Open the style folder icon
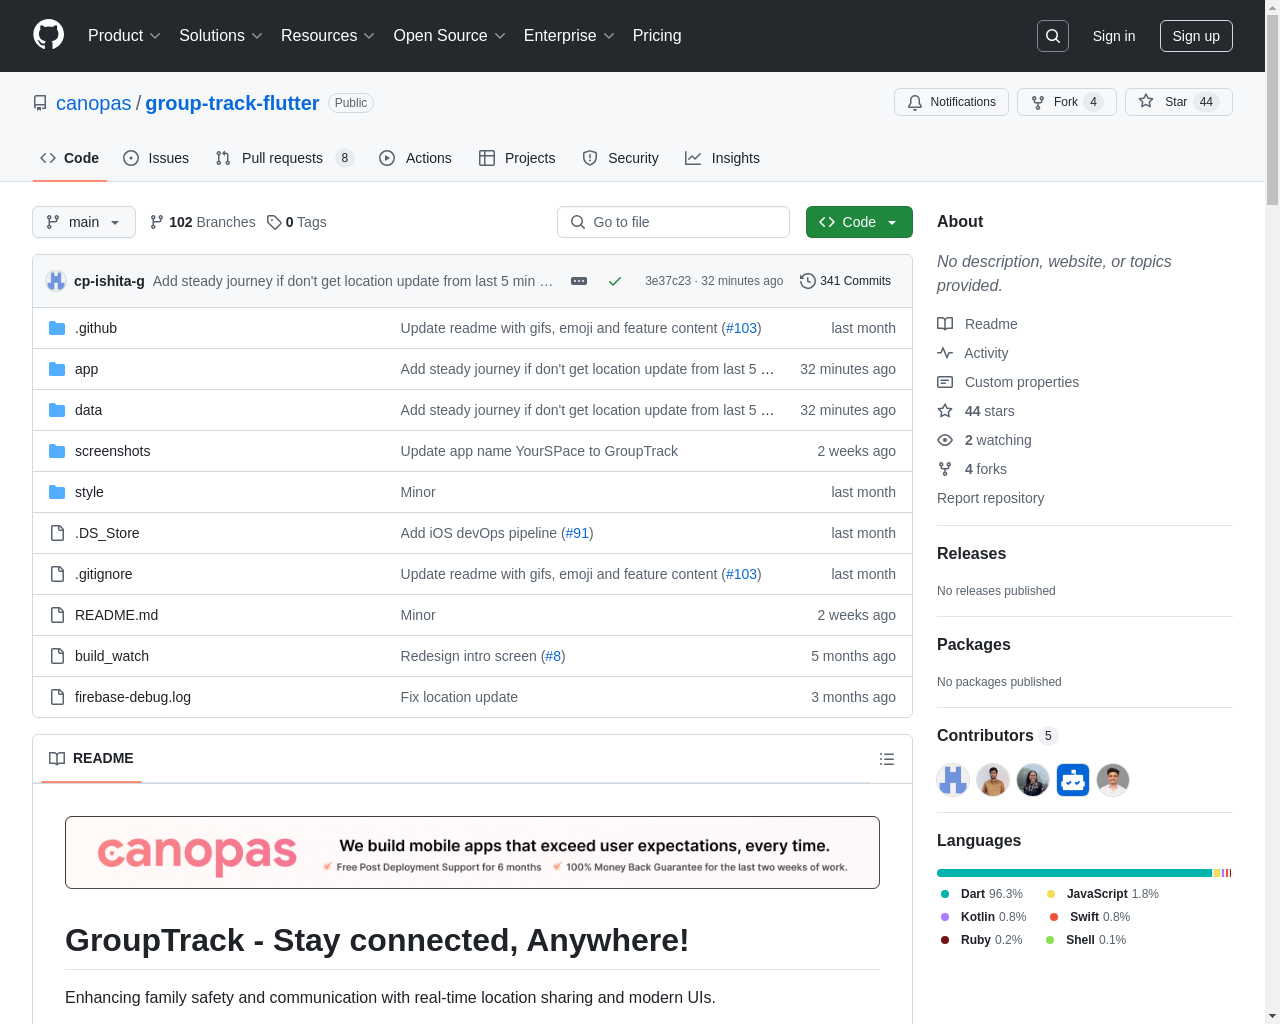The width and height of the screenshot is (1280, 1024). (x=57, y=492)
